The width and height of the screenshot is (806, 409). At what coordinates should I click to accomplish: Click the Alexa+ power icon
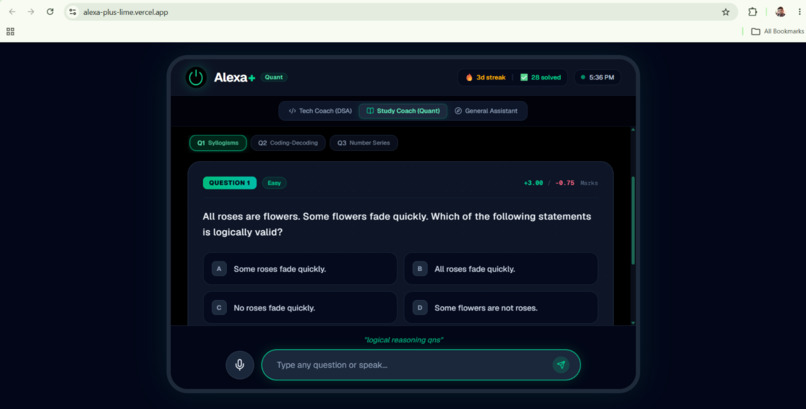coord(196,78)
